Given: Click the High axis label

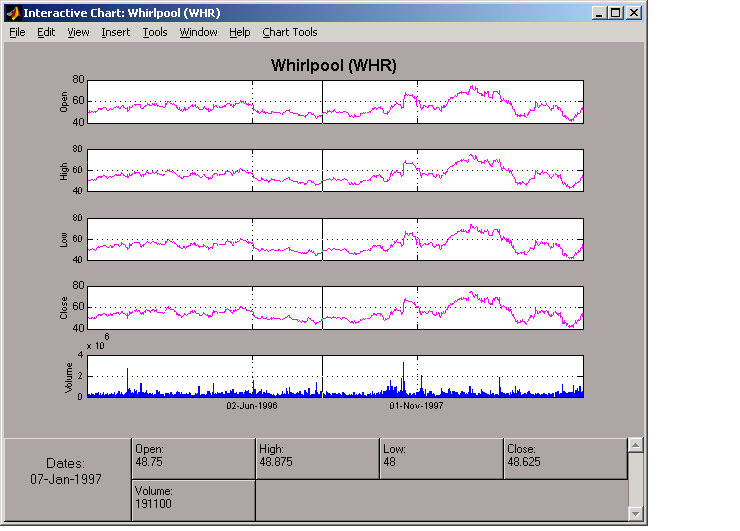Looking at the screenshot, I should (64, 171).
